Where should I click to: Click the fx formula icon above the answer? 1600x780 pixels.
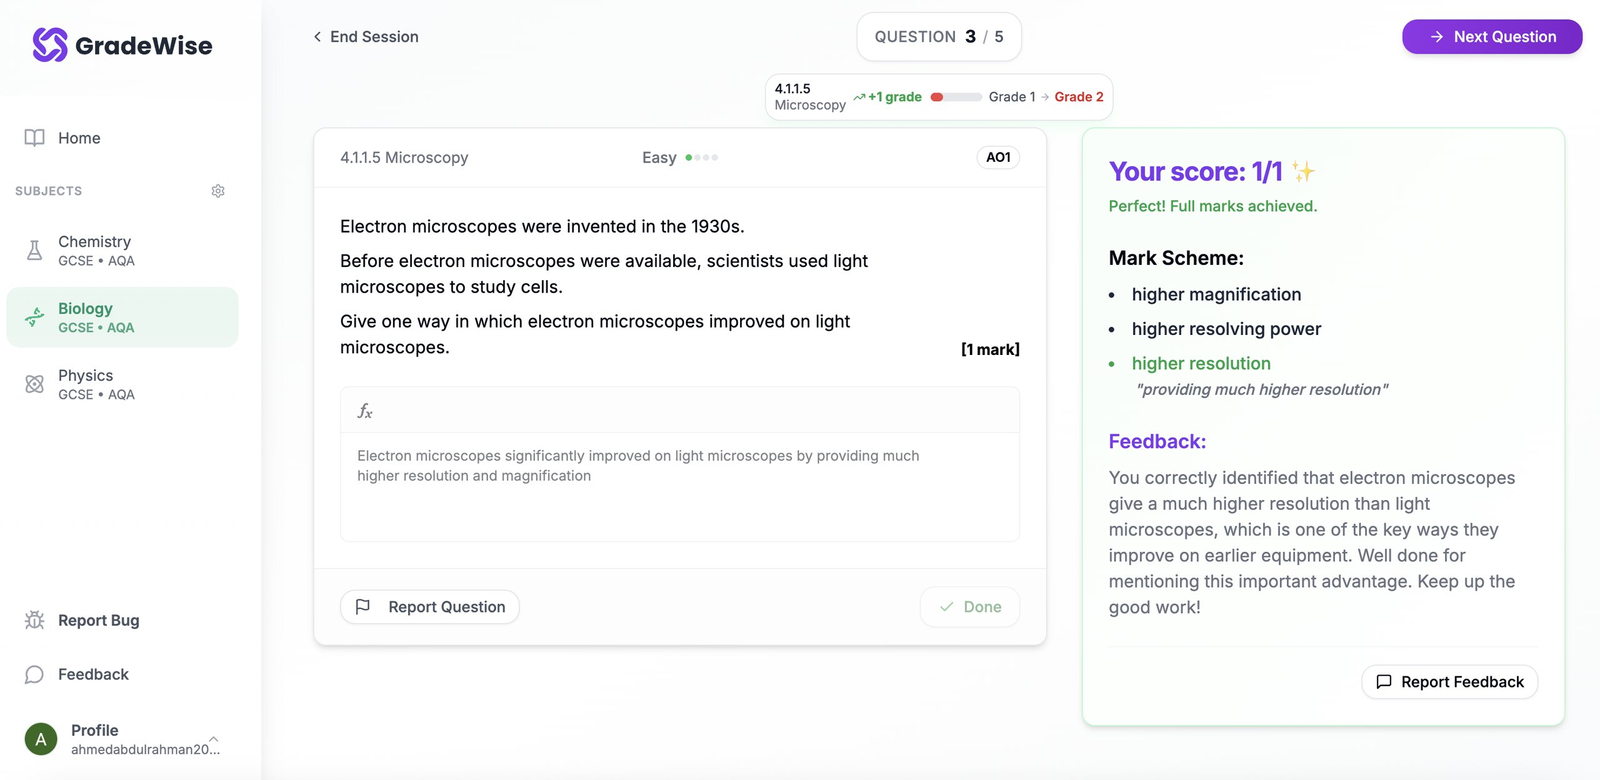click(365, 410)
